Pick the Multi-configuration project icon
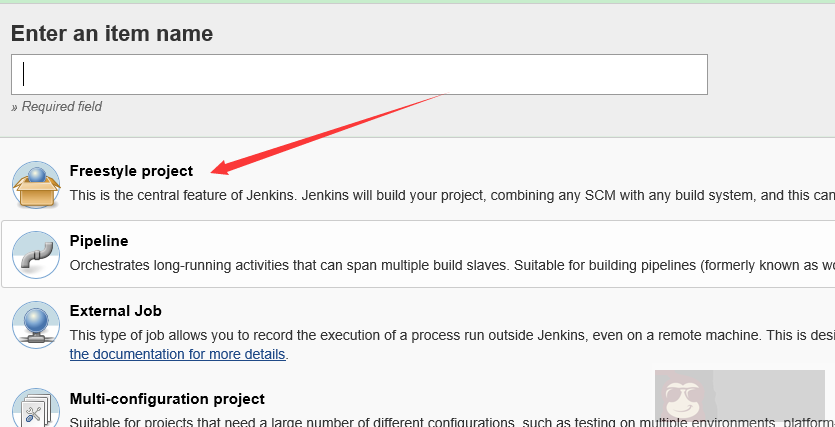 click(x=36, y=408)
